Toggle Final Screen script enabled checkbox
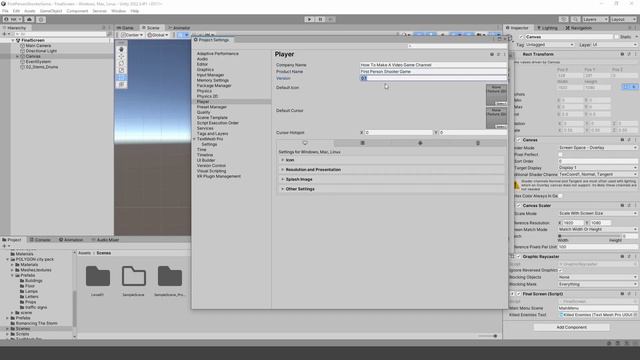 [519, 294]
